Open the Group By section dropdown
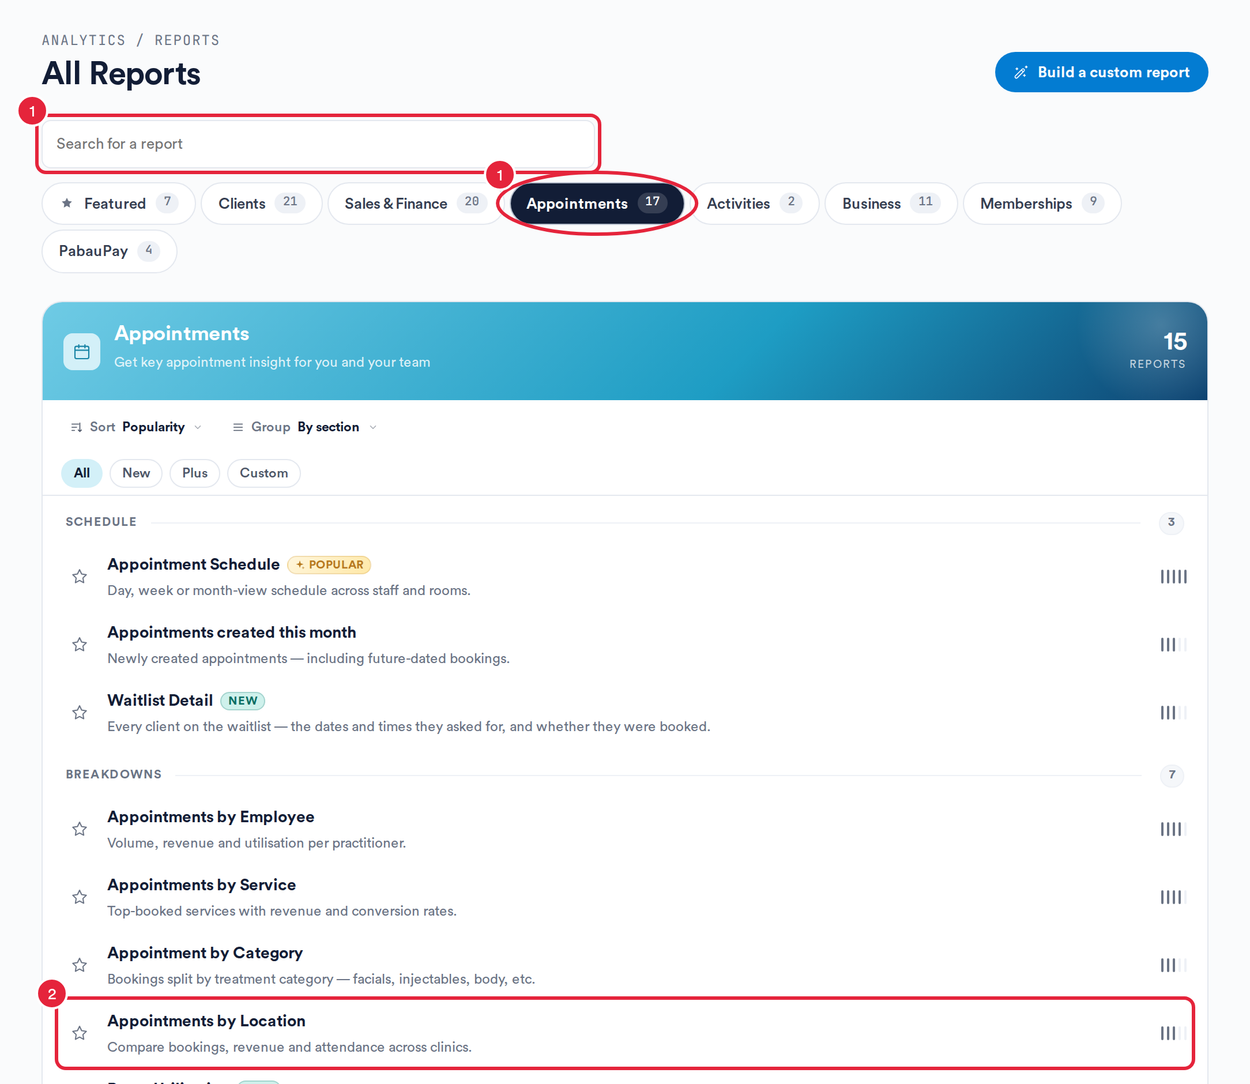Screen dimensions: 1250x1084 305,427
